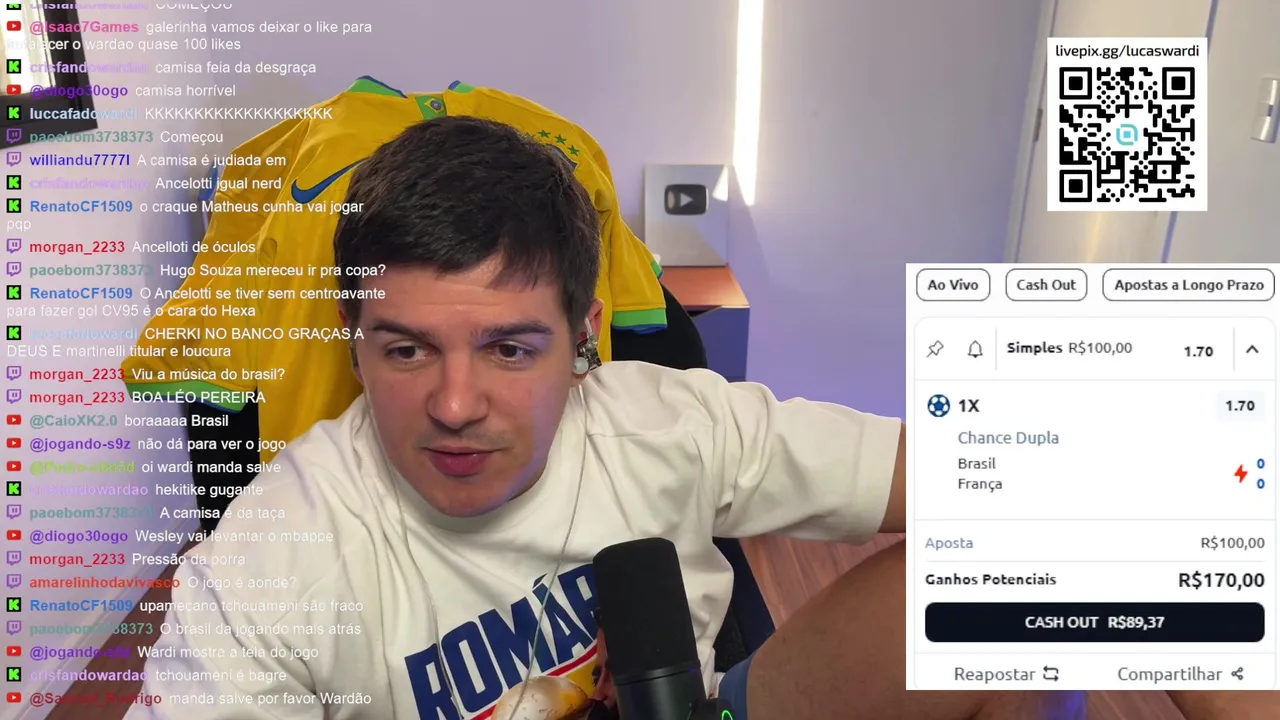Viewport: 1280px width, 720px height.
Task: Click the Kick icon beside luccafadowardi
Action: coord(14,114)
